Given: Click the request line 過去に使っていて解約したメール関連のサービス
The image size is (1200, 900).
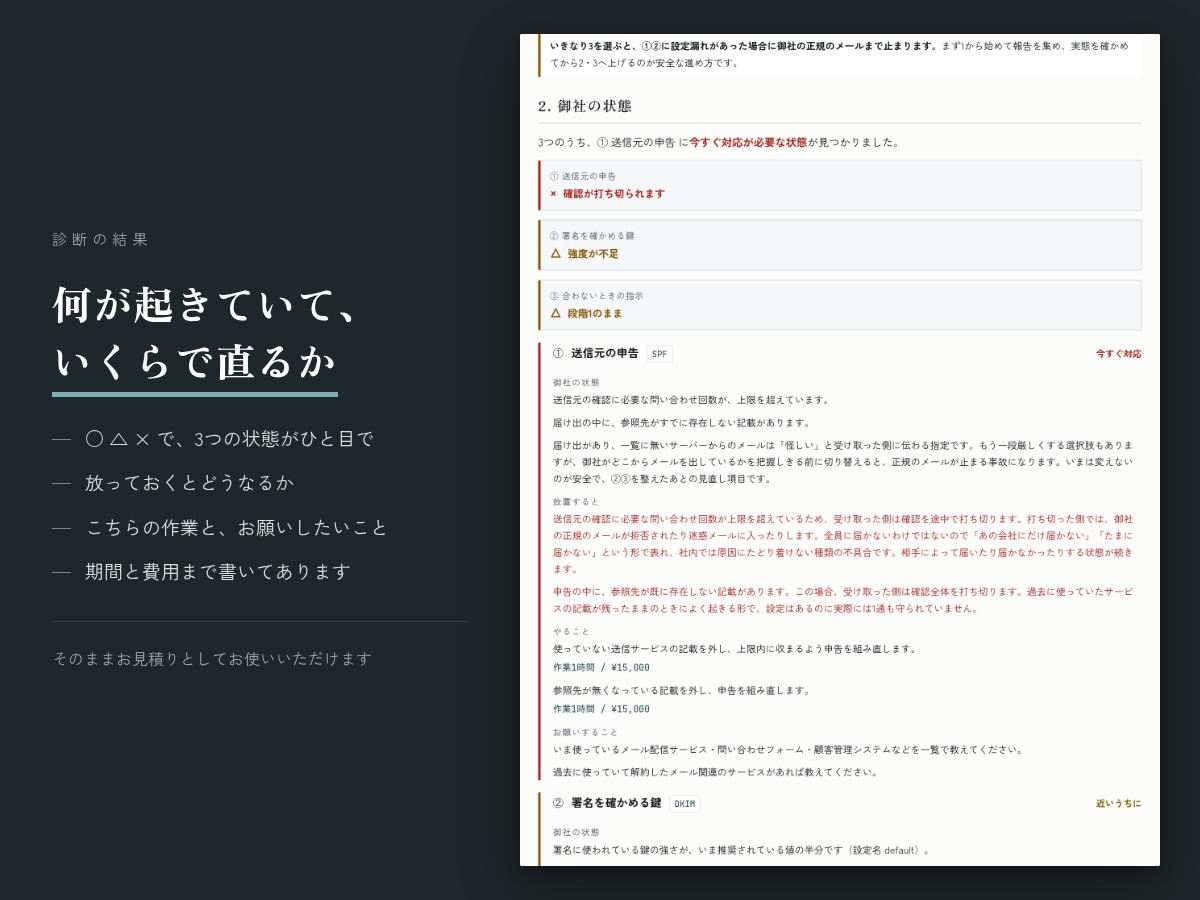Looking at the screenshot, I should (x=715, y=772).
